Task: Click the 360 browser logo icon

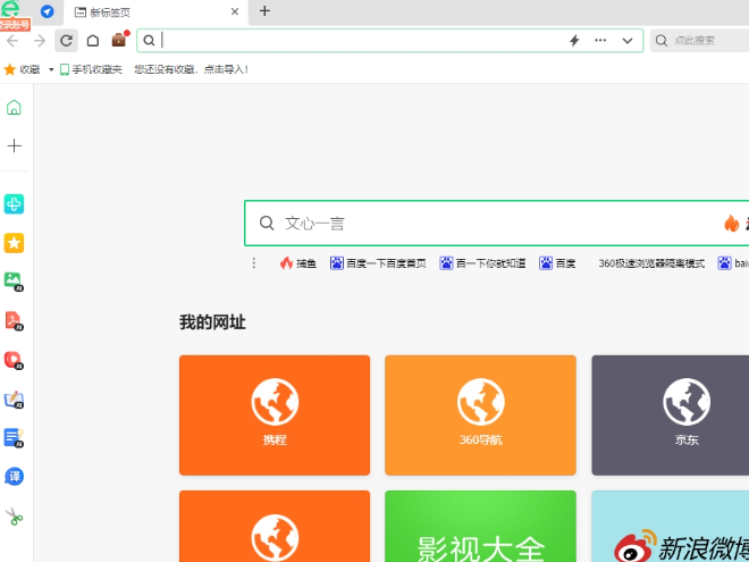Action: click(x=10, y=9)
